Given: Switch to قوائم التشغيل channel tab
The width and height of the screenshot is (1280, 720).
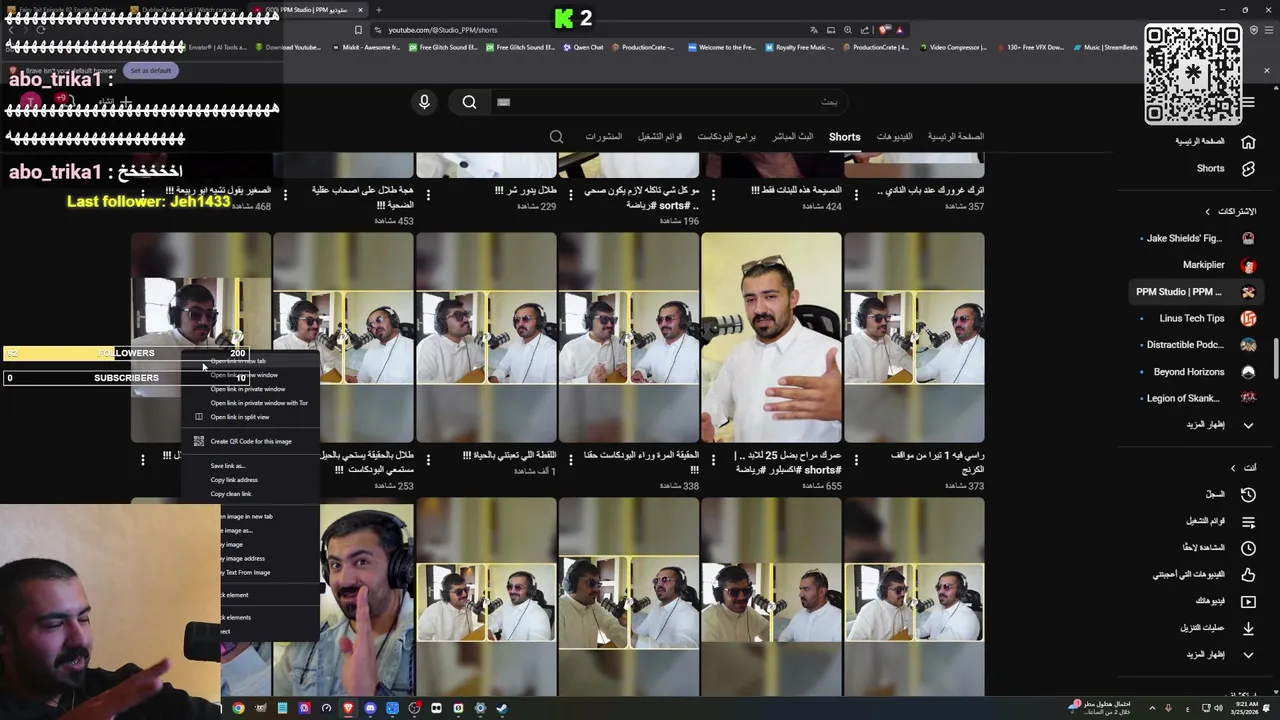Looking at the screenshot, I should pyautogui.click(x=660, y=137).
